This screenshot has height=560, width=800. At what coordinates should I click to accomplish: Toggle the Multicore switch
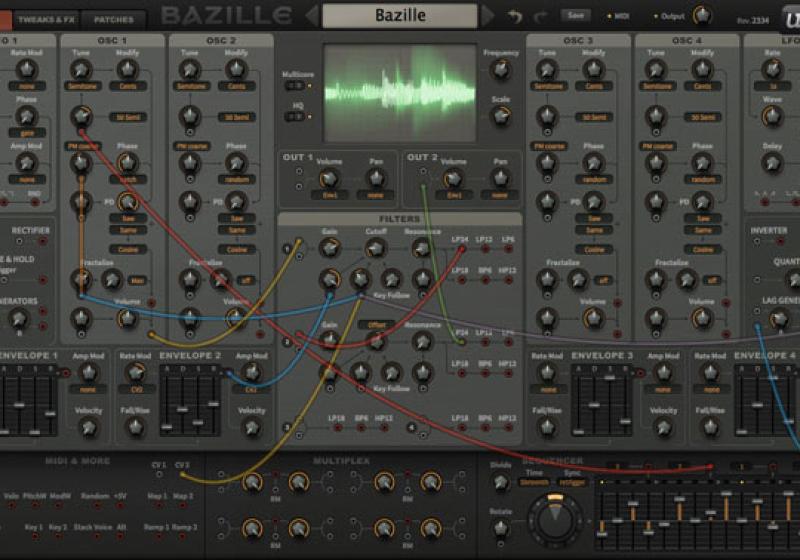[x=295, y=86]
